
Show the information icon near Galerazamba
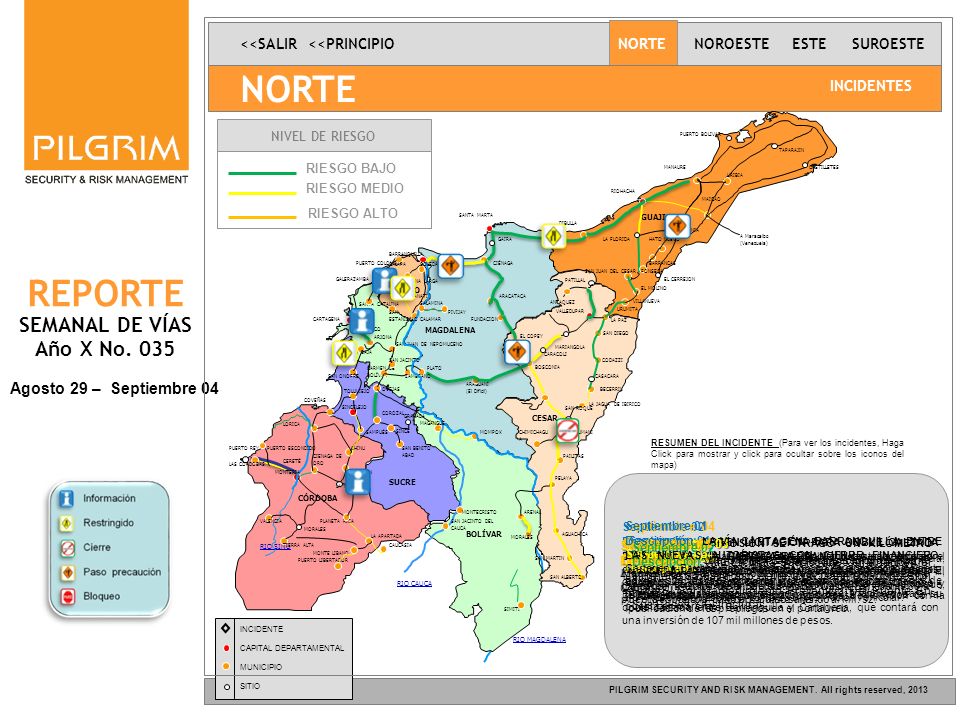coord(383,281)
